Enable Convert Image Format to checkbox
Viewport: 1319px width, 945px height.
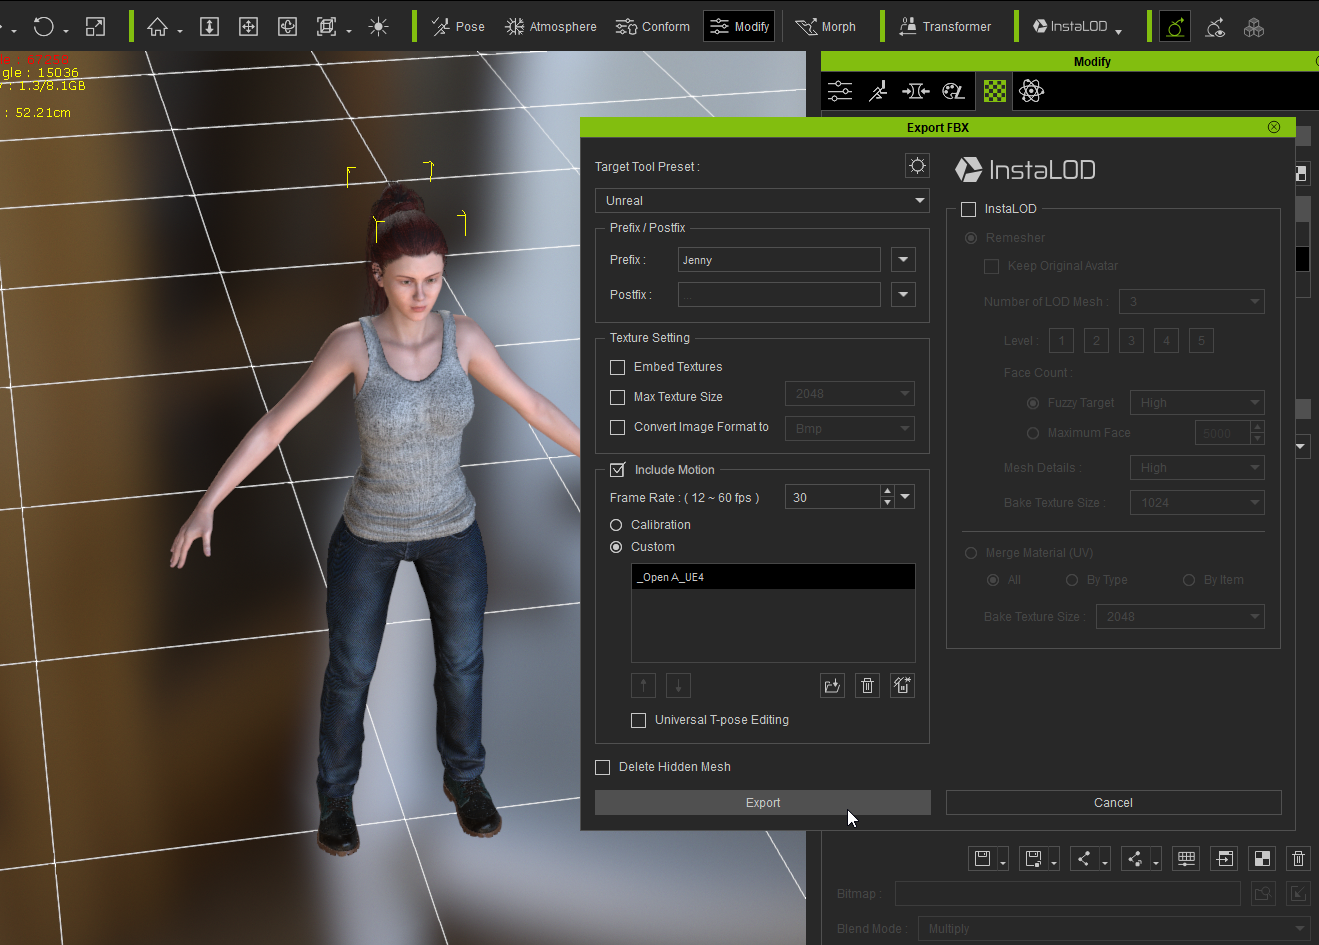pos(618,427)
